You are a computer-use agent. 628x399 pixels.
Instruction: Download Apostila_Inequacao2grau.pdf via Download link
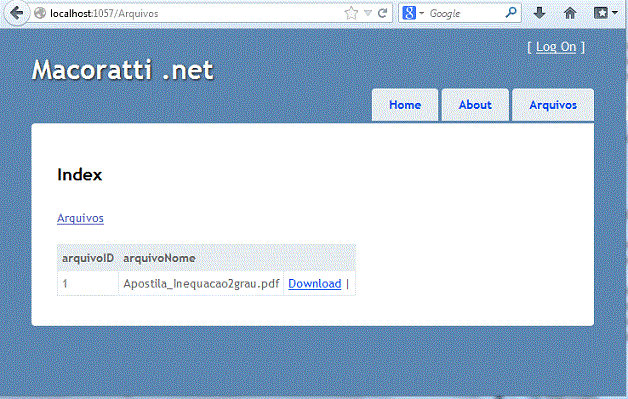coord(315,284)
